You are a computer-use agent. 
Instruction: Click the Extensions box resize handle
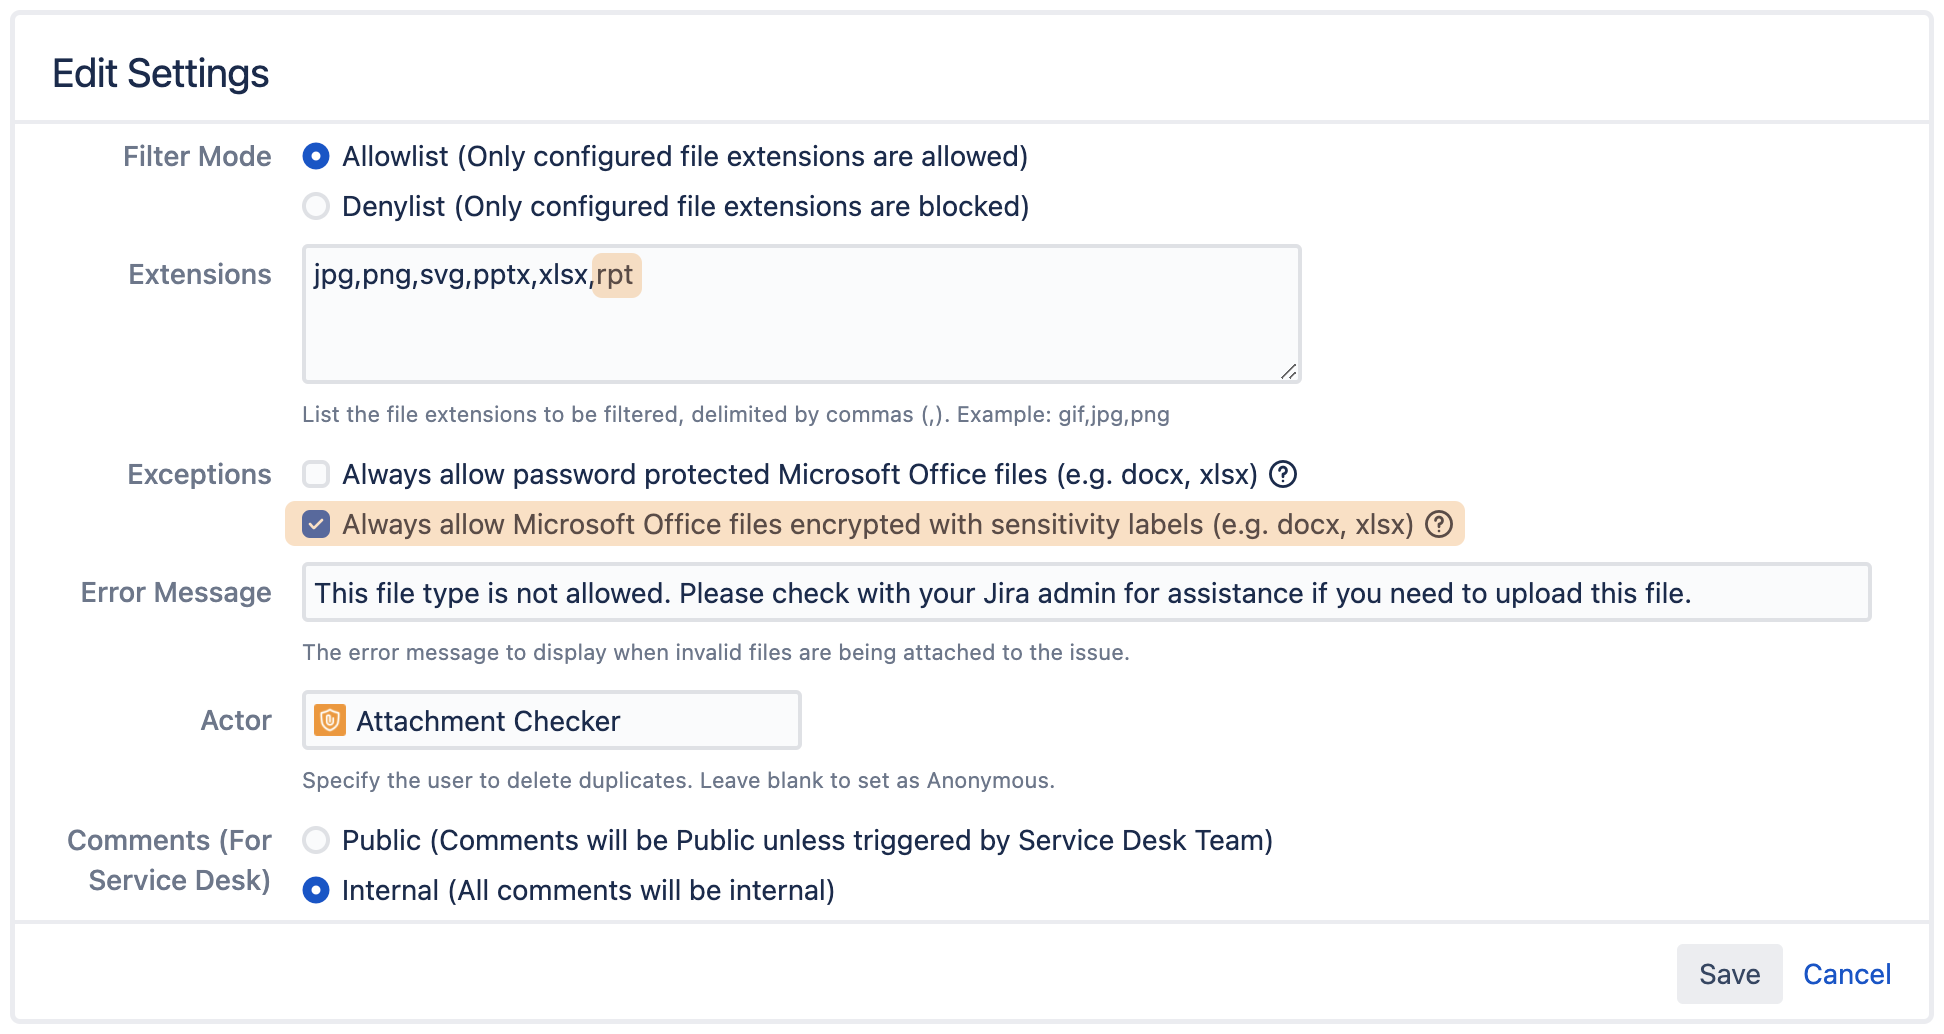click(1289, 372)
